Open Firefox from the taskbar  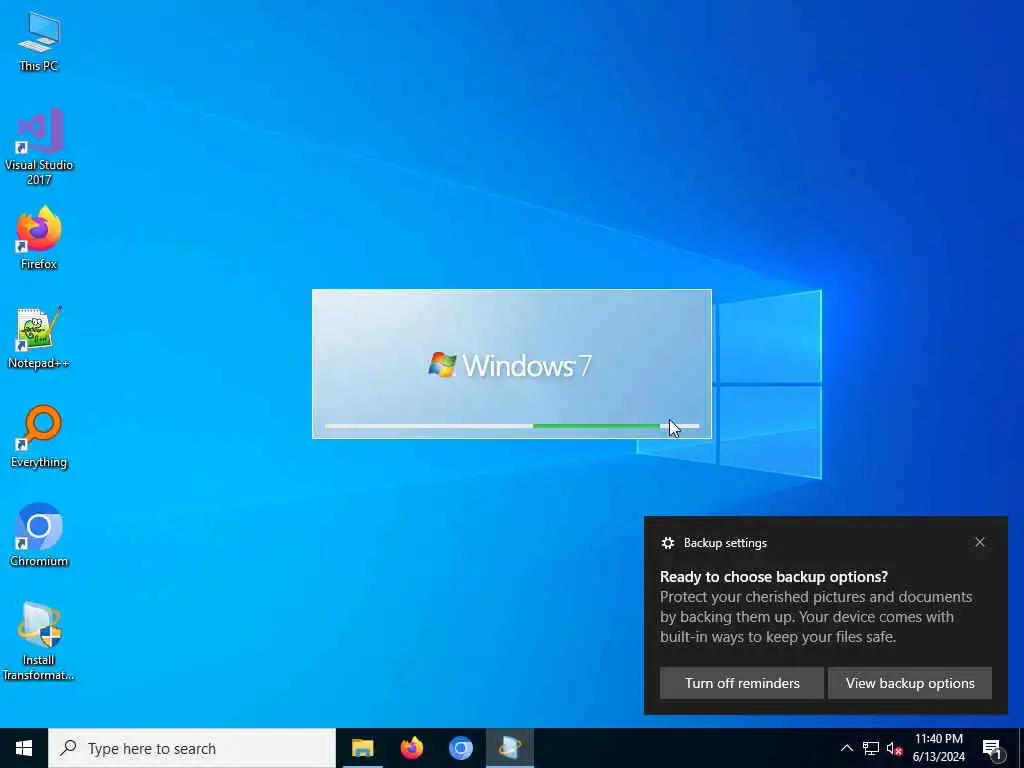[411, 748]
